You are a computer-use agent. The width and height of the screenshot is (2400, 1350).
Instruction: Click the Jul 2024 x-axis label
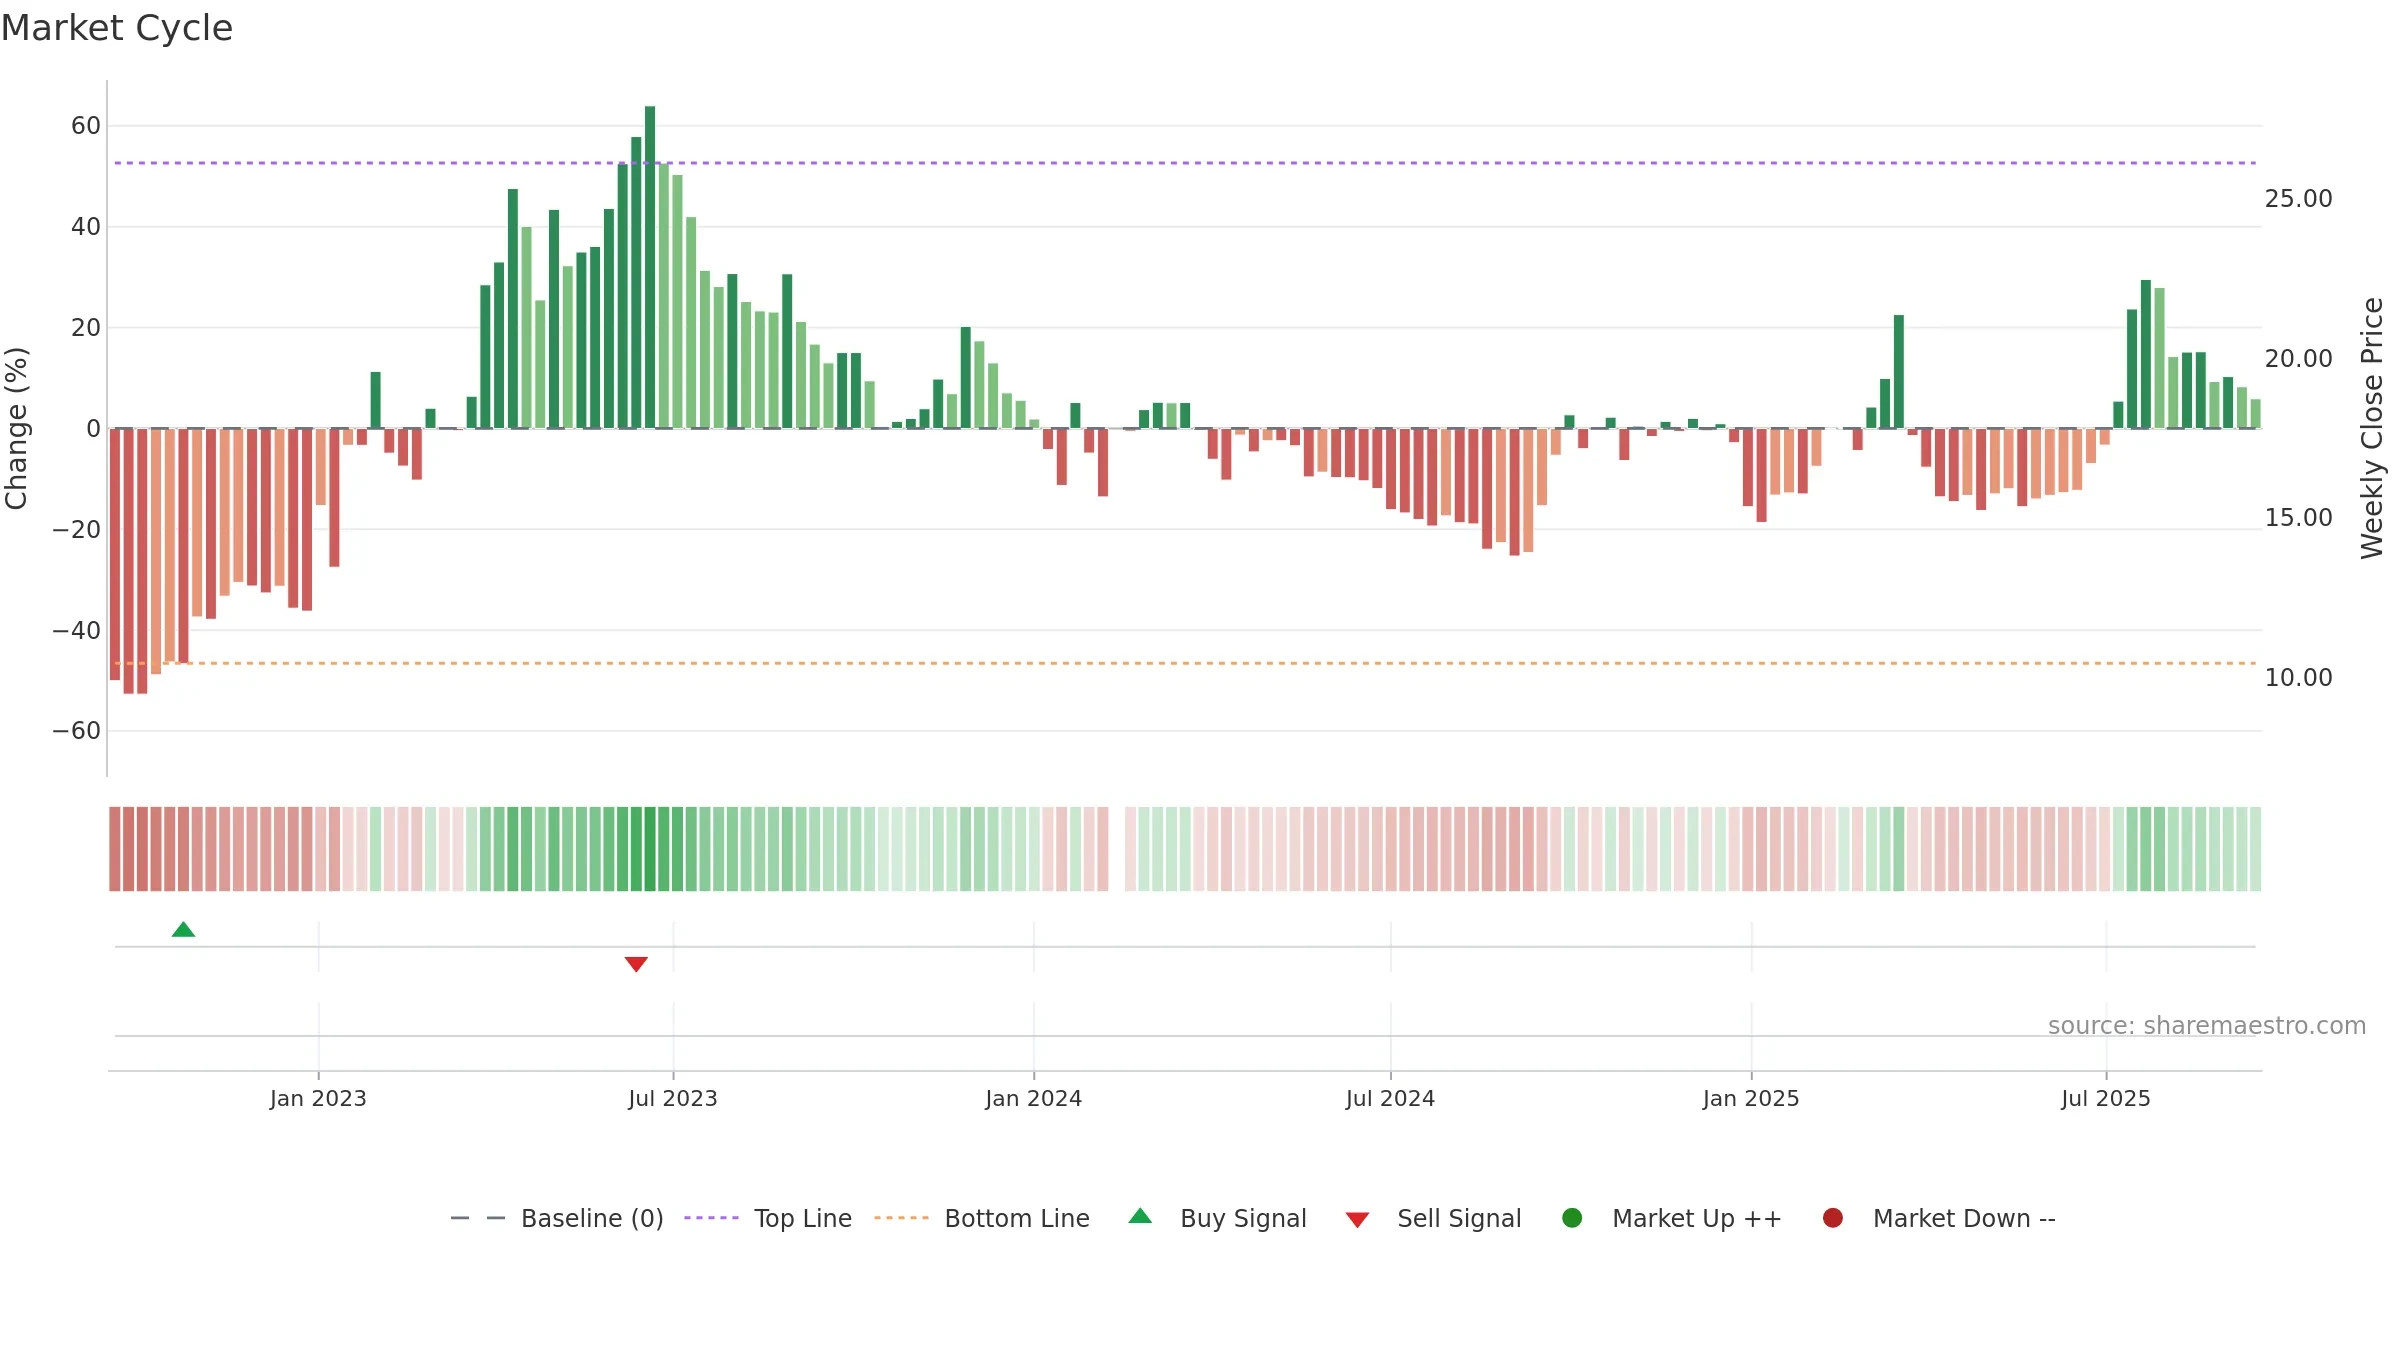pos(1390,1099)
